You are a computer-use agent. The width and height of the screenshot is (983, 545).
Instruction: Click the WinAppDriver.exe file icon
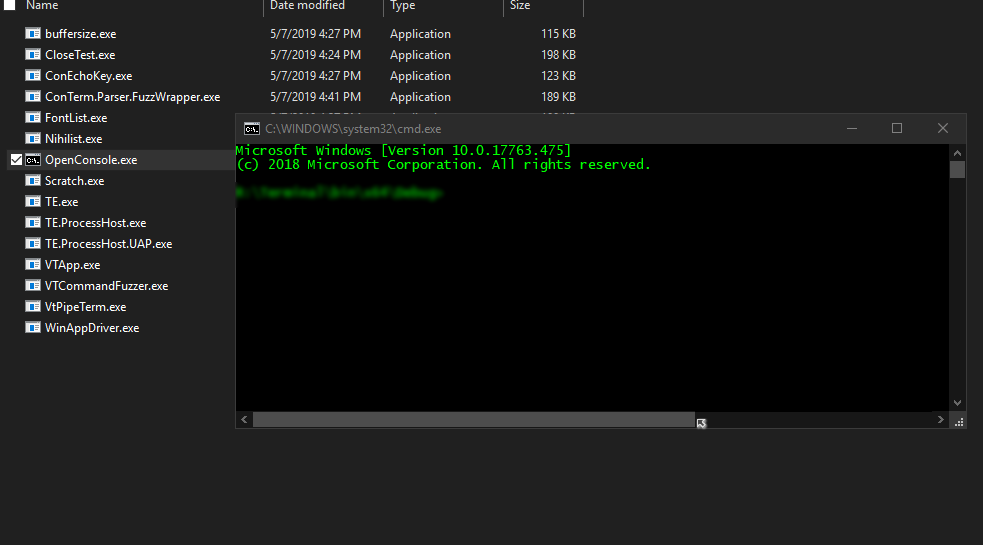click(33, 327)
